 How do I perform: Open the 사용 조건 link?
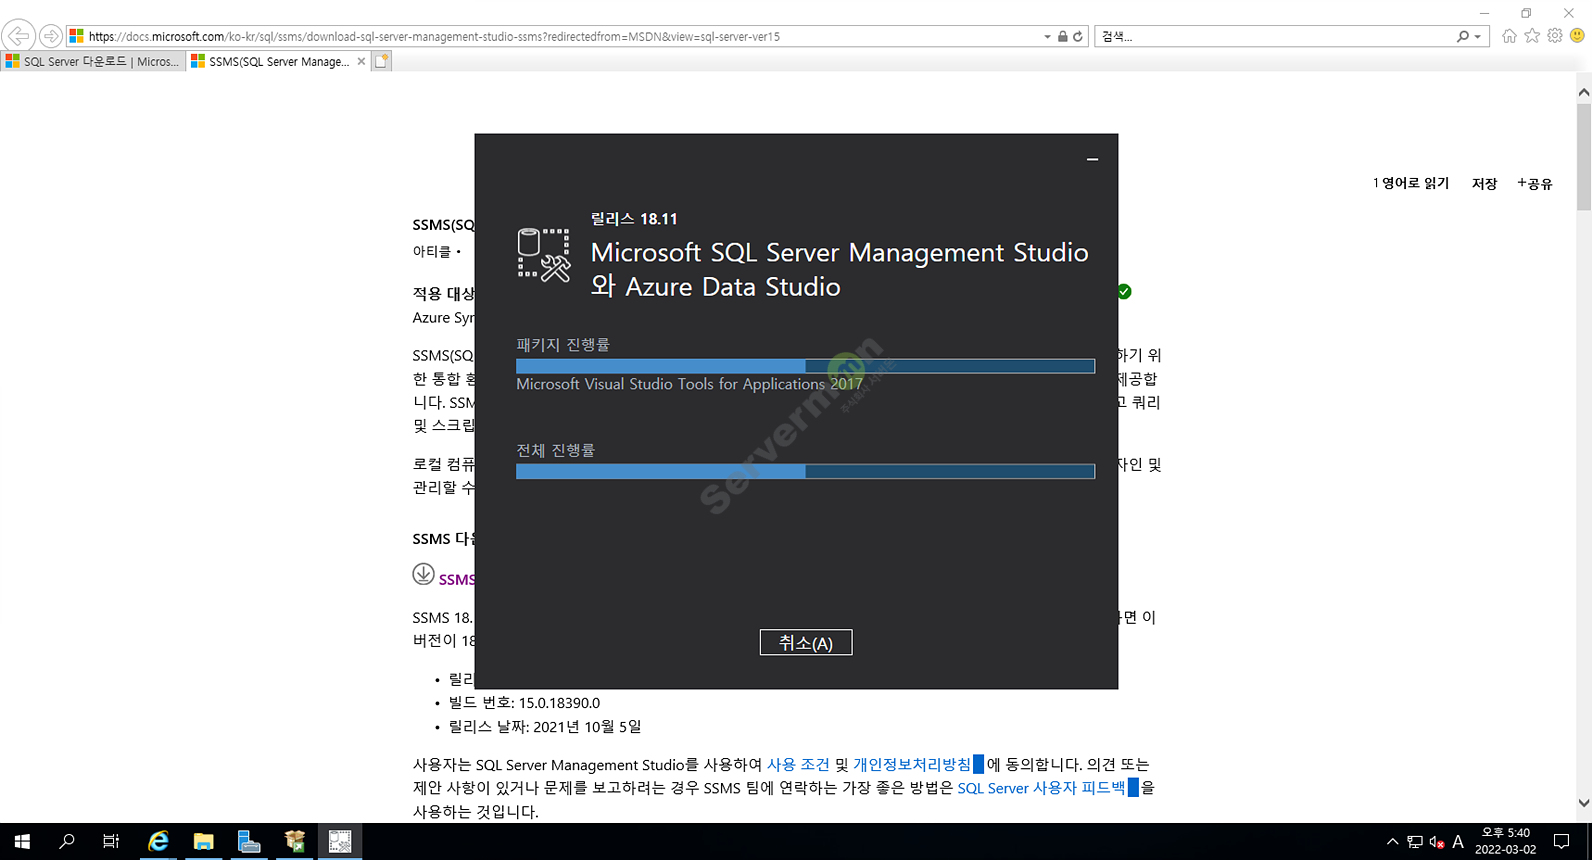pyautogui.click(x=798, y=764)
